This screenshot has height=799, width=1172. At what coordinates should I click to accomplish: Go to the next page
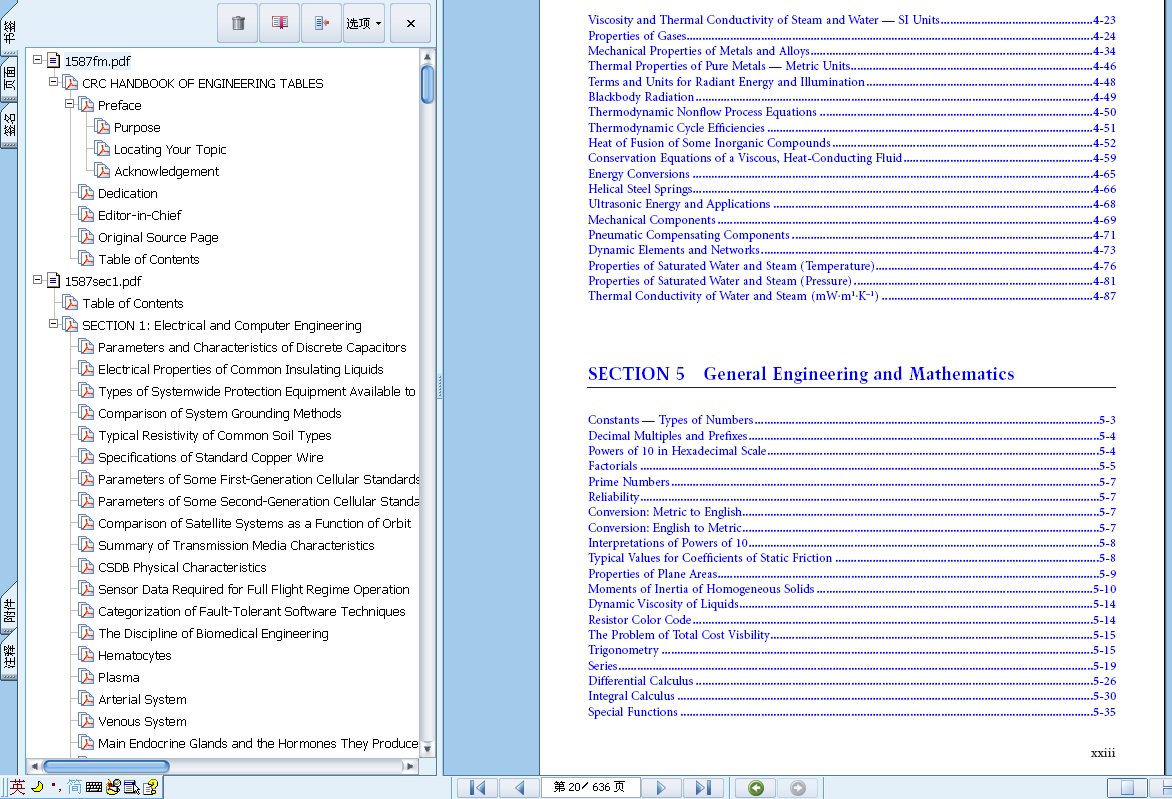click(661, 788)
